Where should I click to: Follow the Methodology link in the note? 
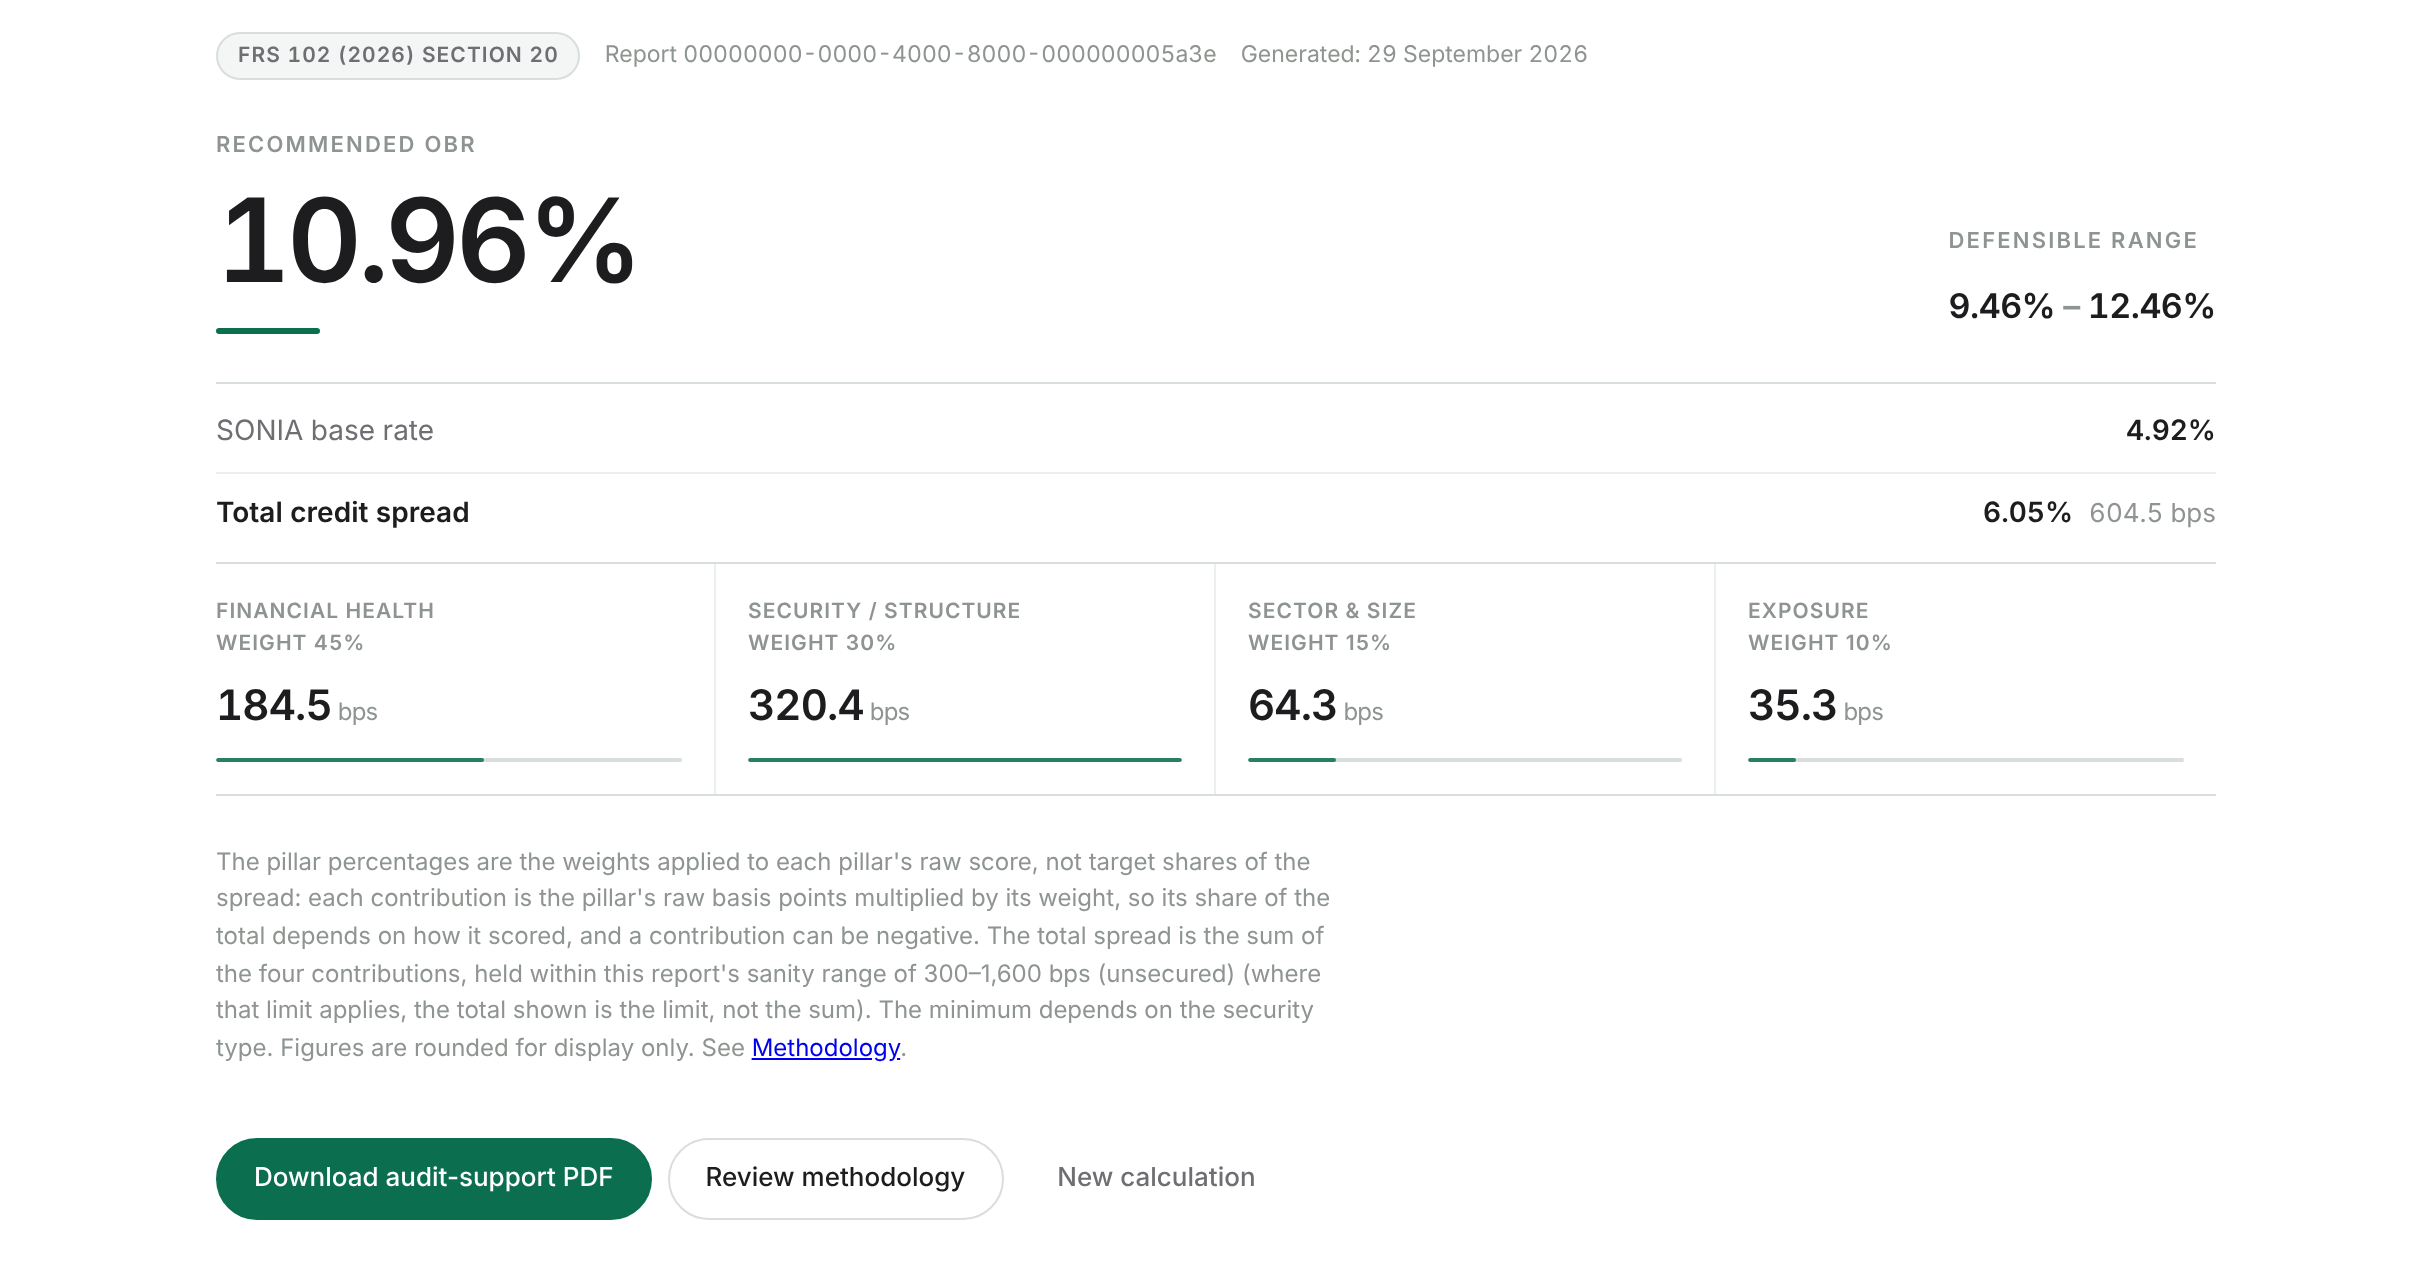pyautogui.click(x=825, y=1048)
